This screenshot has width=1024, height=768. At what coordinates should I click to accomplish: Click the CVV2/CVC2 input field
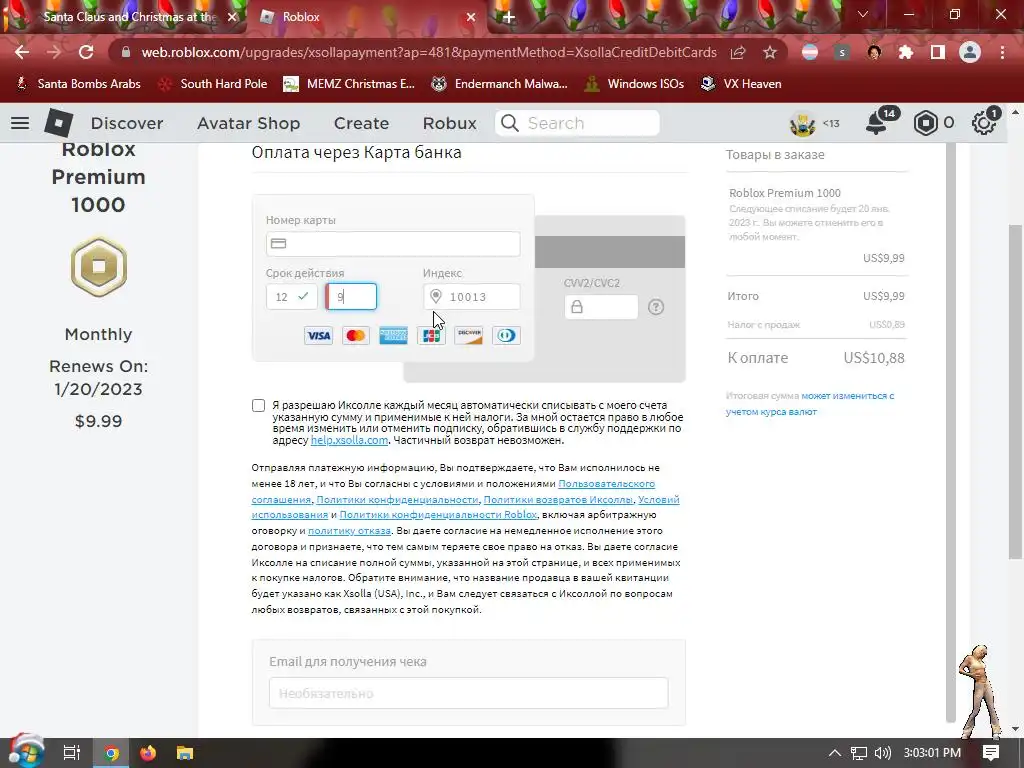point(601,307)
